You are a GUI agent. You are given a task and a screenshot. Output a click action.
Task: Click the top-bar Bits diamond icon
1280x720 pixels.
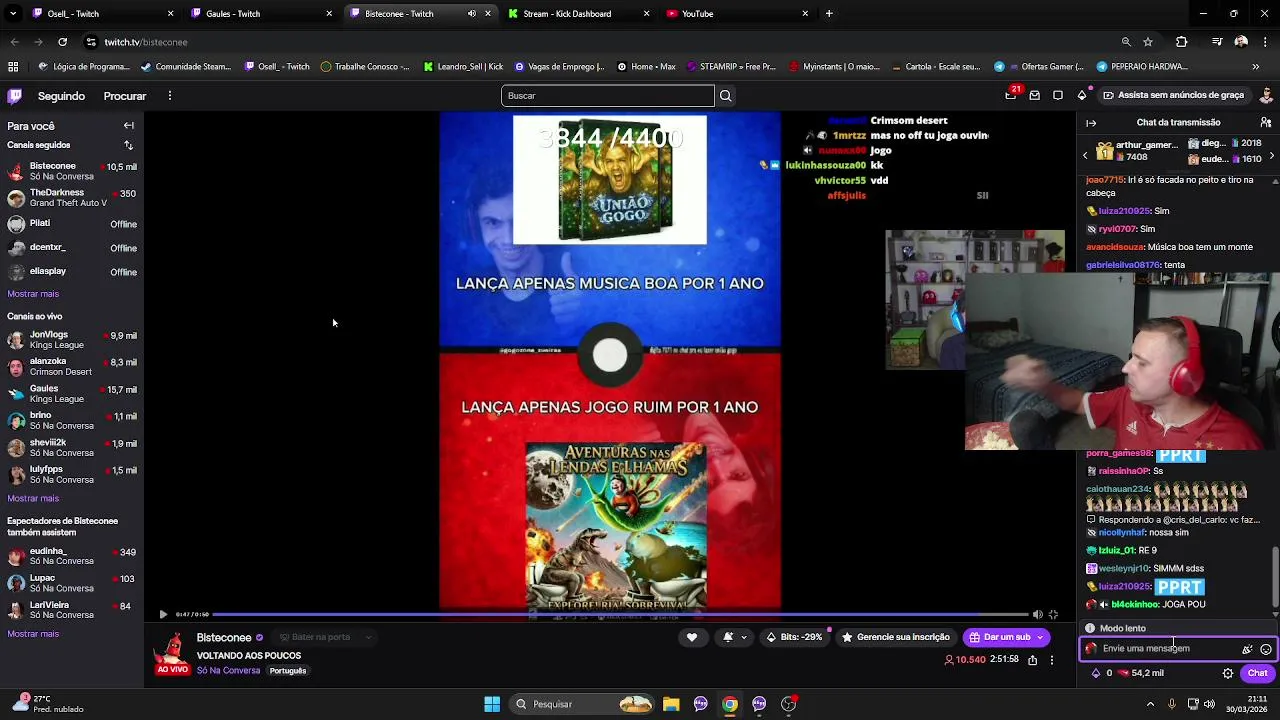(1082, 96)
